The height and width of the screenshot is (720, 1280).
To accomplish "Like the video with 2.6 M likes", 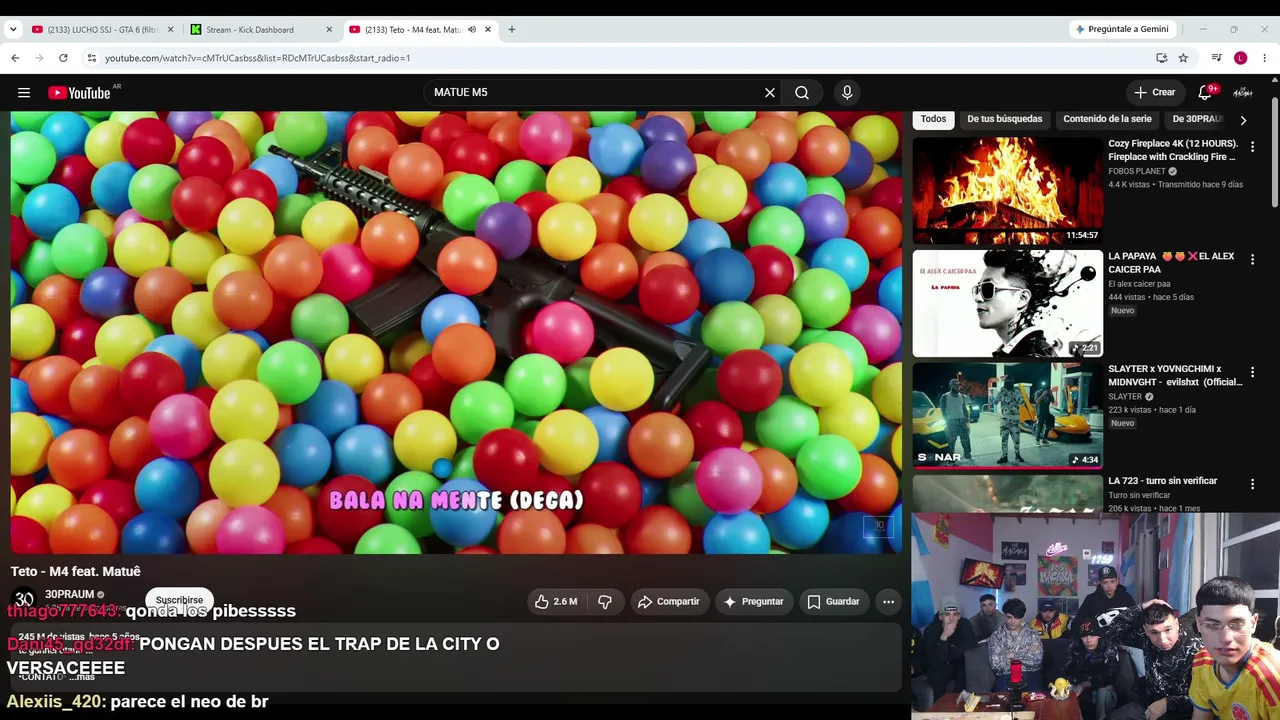I will [x=556, y=602].
